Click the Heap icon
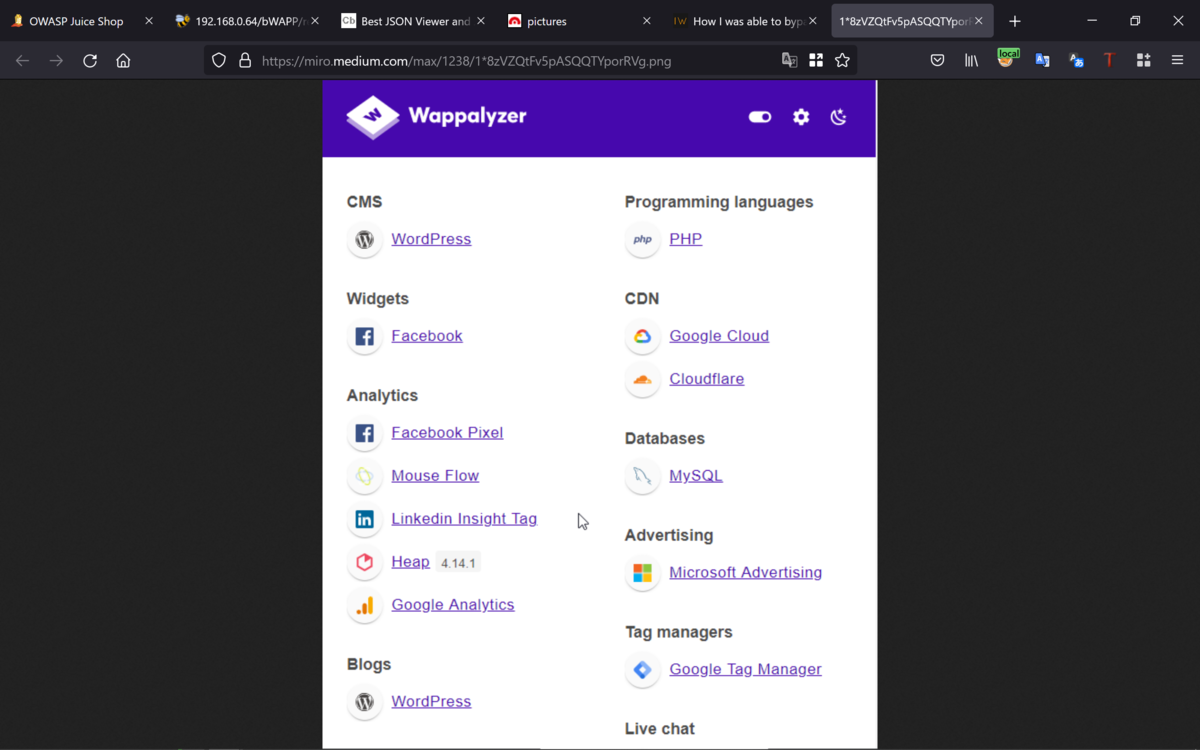This screenshot has height=750, width=1200. [x=365, y=562]
